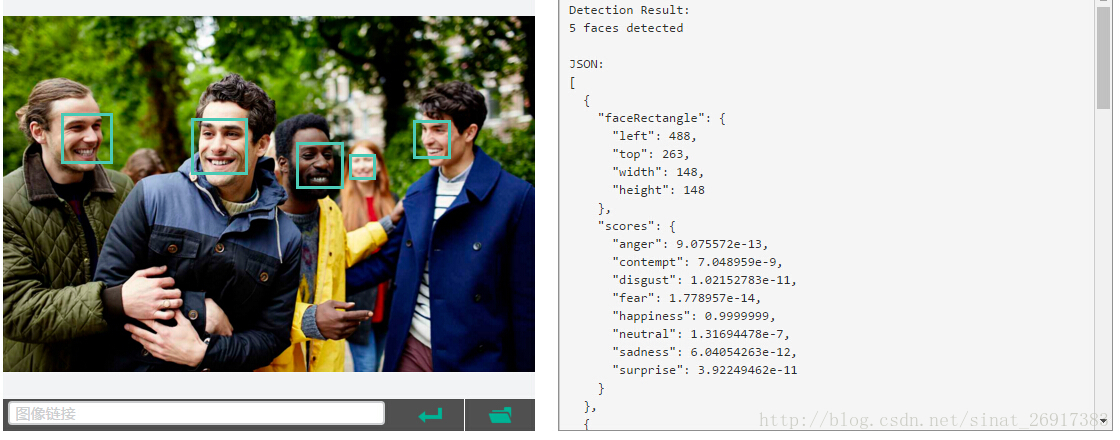Submit the image link with the enter arrow button
The width and height of the screenshot is (1120, 440).
(429, 414)
